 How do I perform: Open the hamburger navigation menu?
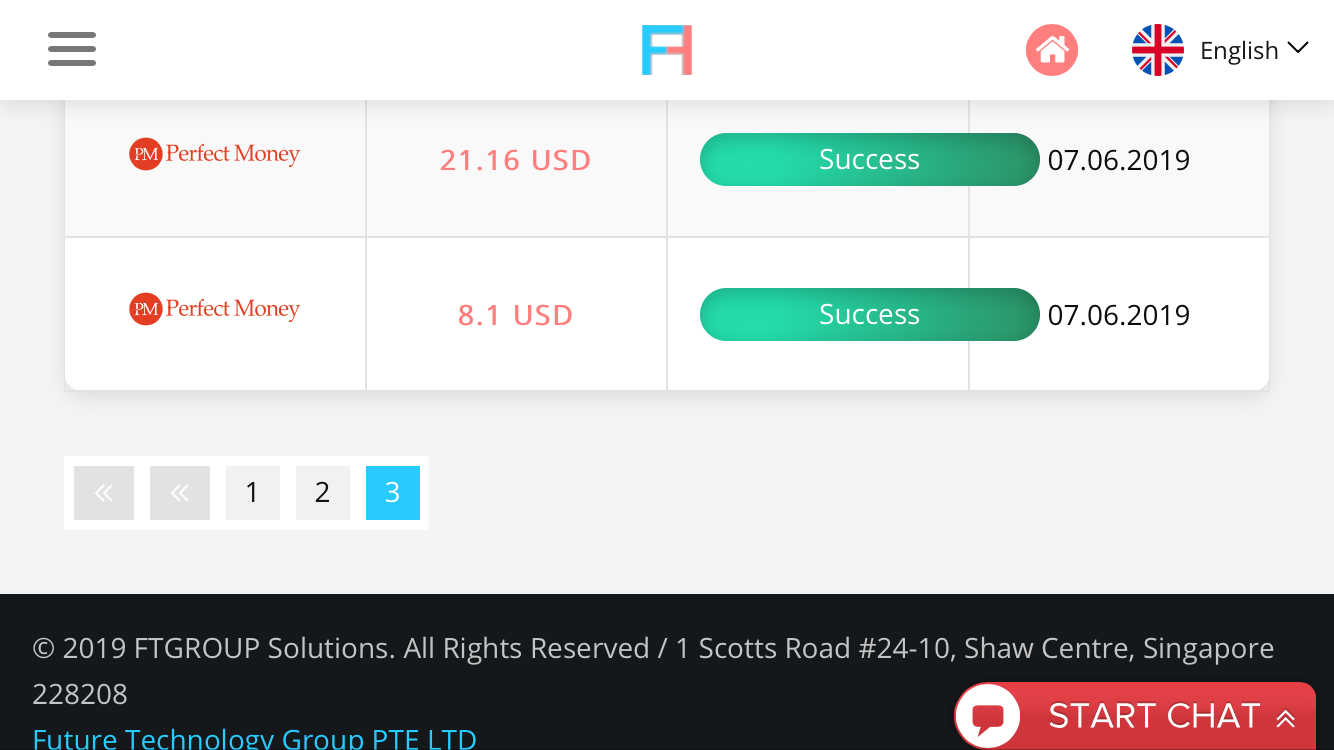pos(72,49)
